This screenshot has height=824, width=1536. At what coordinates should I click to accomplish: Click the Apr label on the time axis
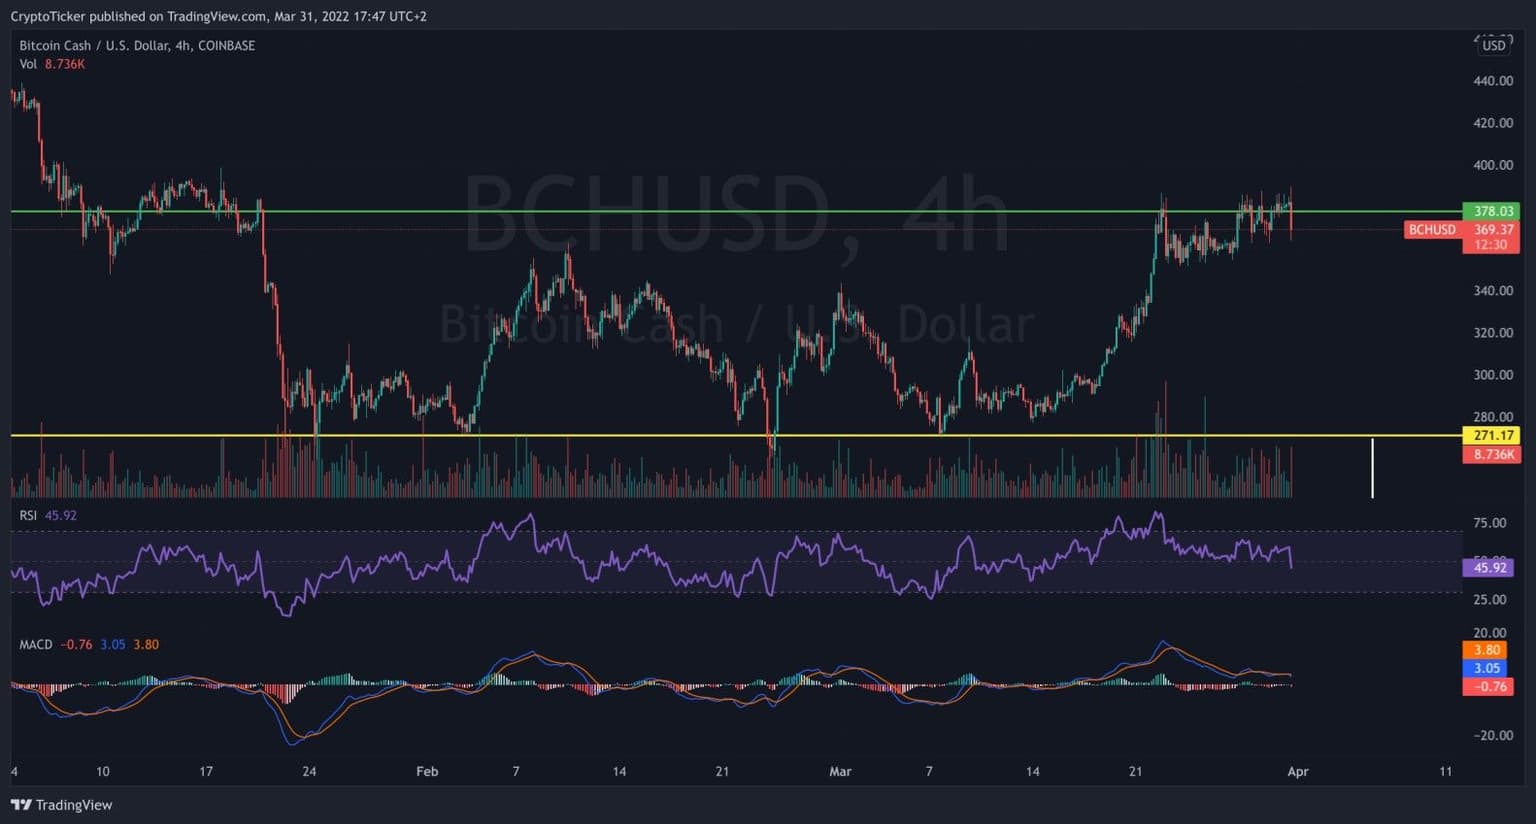coord(1297,771)
